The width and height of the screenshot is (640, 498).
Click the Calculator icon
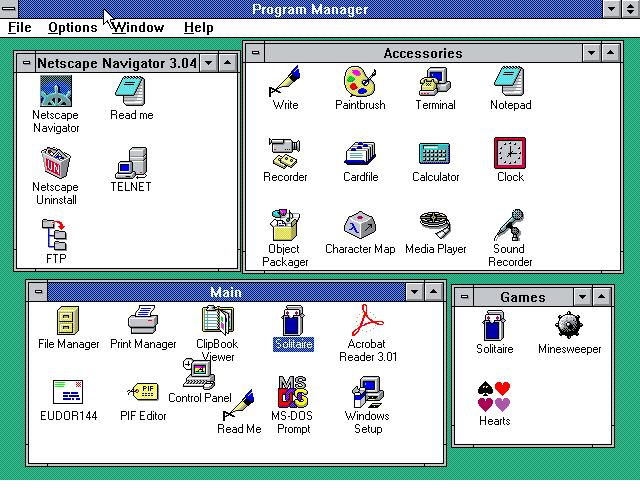coord(436,155)
